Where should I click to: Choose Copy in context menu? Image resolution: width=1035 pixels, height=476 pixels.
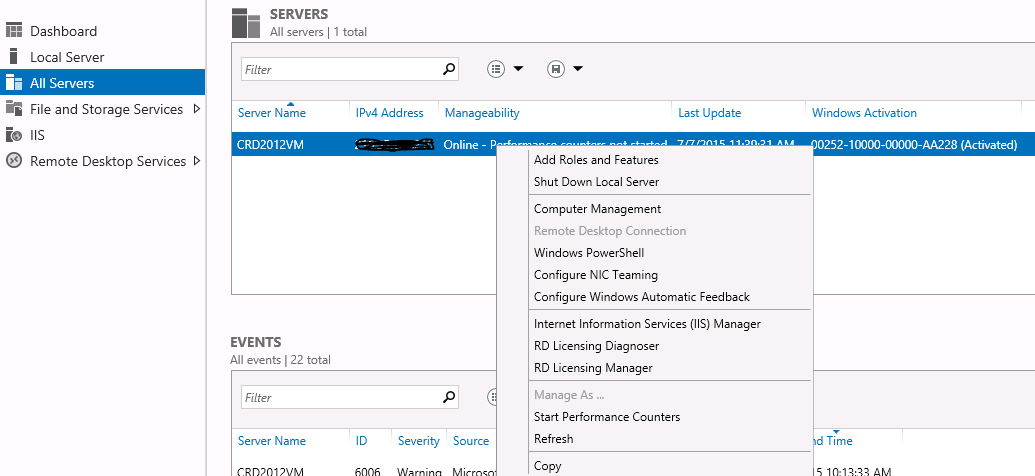pos(547,466)
